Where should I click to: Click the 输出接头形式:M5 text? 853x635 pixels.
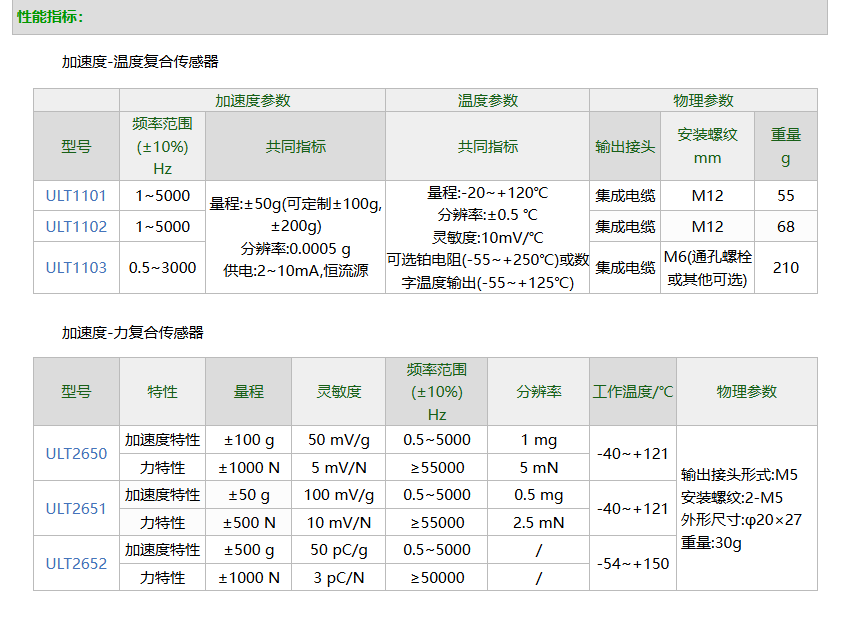pos(739,475)
